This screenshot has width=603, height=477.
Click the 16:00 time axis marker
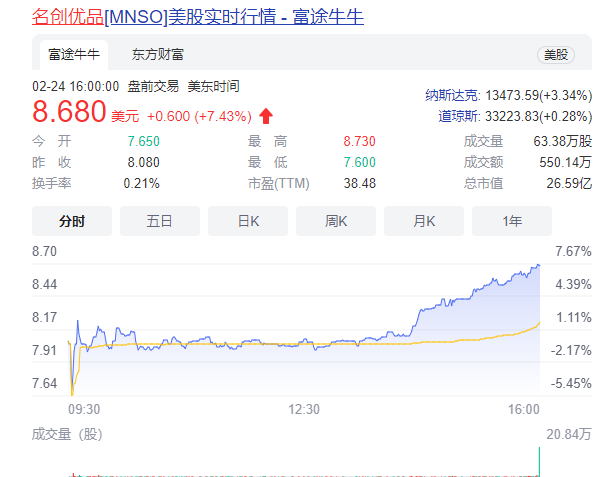click(524, 409)
